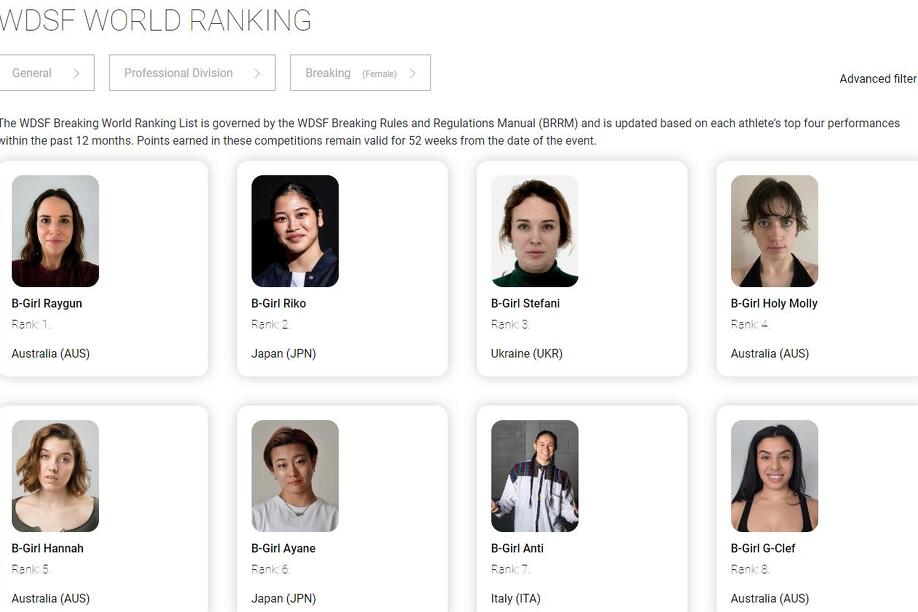Click the B-Girl Raygun name link

point(47,303)
